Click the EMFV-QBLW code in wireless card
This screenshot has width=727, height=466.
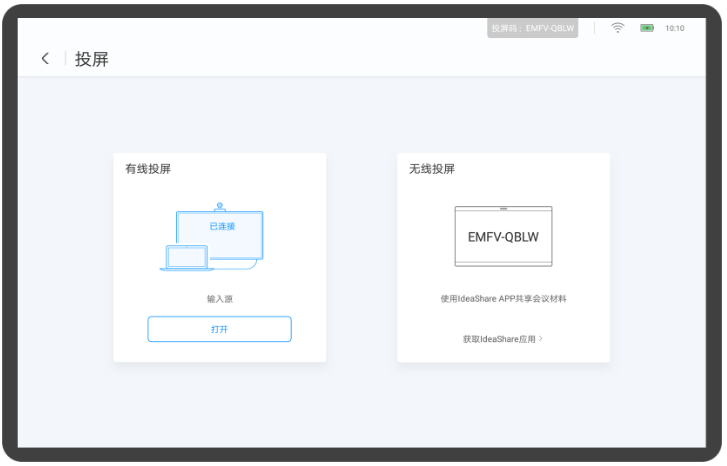tap(503, 237)
